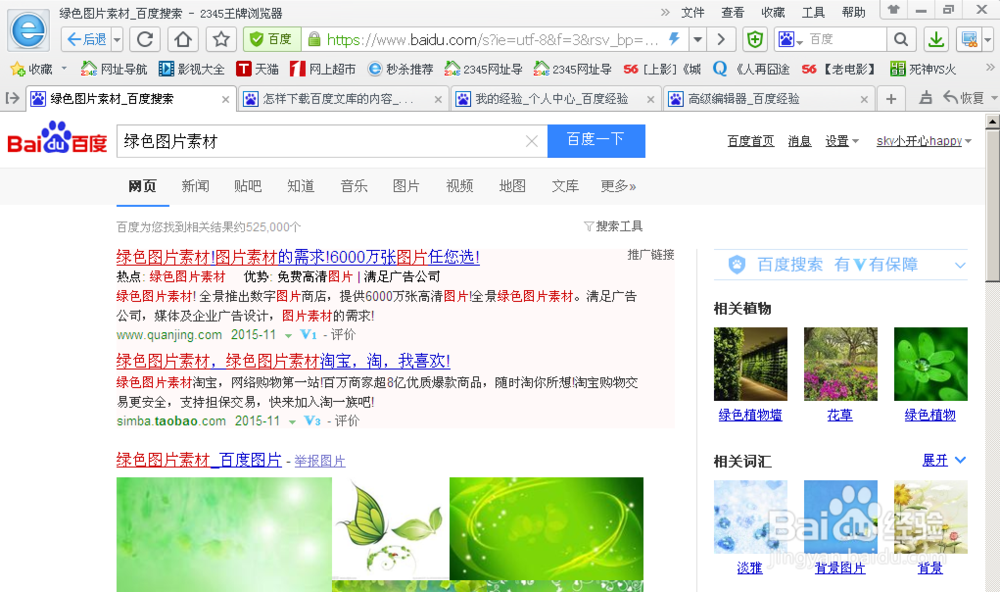Image resolution: width=1000 pixels, height=592 pixels.
Task: Click the address bar URL field
Action: [492, 40]
